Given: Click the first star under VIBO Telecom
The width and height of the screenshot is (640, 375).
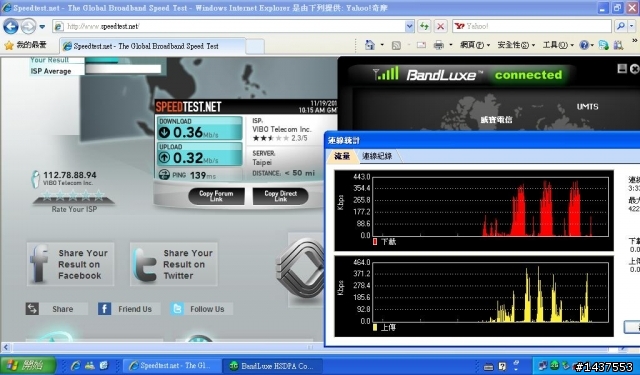Looking at the screenshot, I should click(x=47, y=196).
